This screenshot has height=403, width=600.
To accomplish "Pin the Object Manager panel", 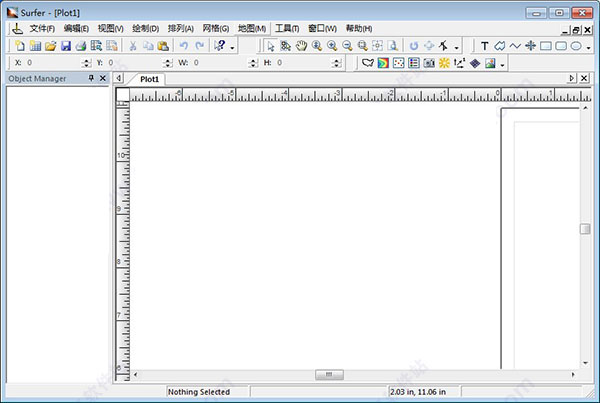I will pyautogui.click(x=91, y=78).
